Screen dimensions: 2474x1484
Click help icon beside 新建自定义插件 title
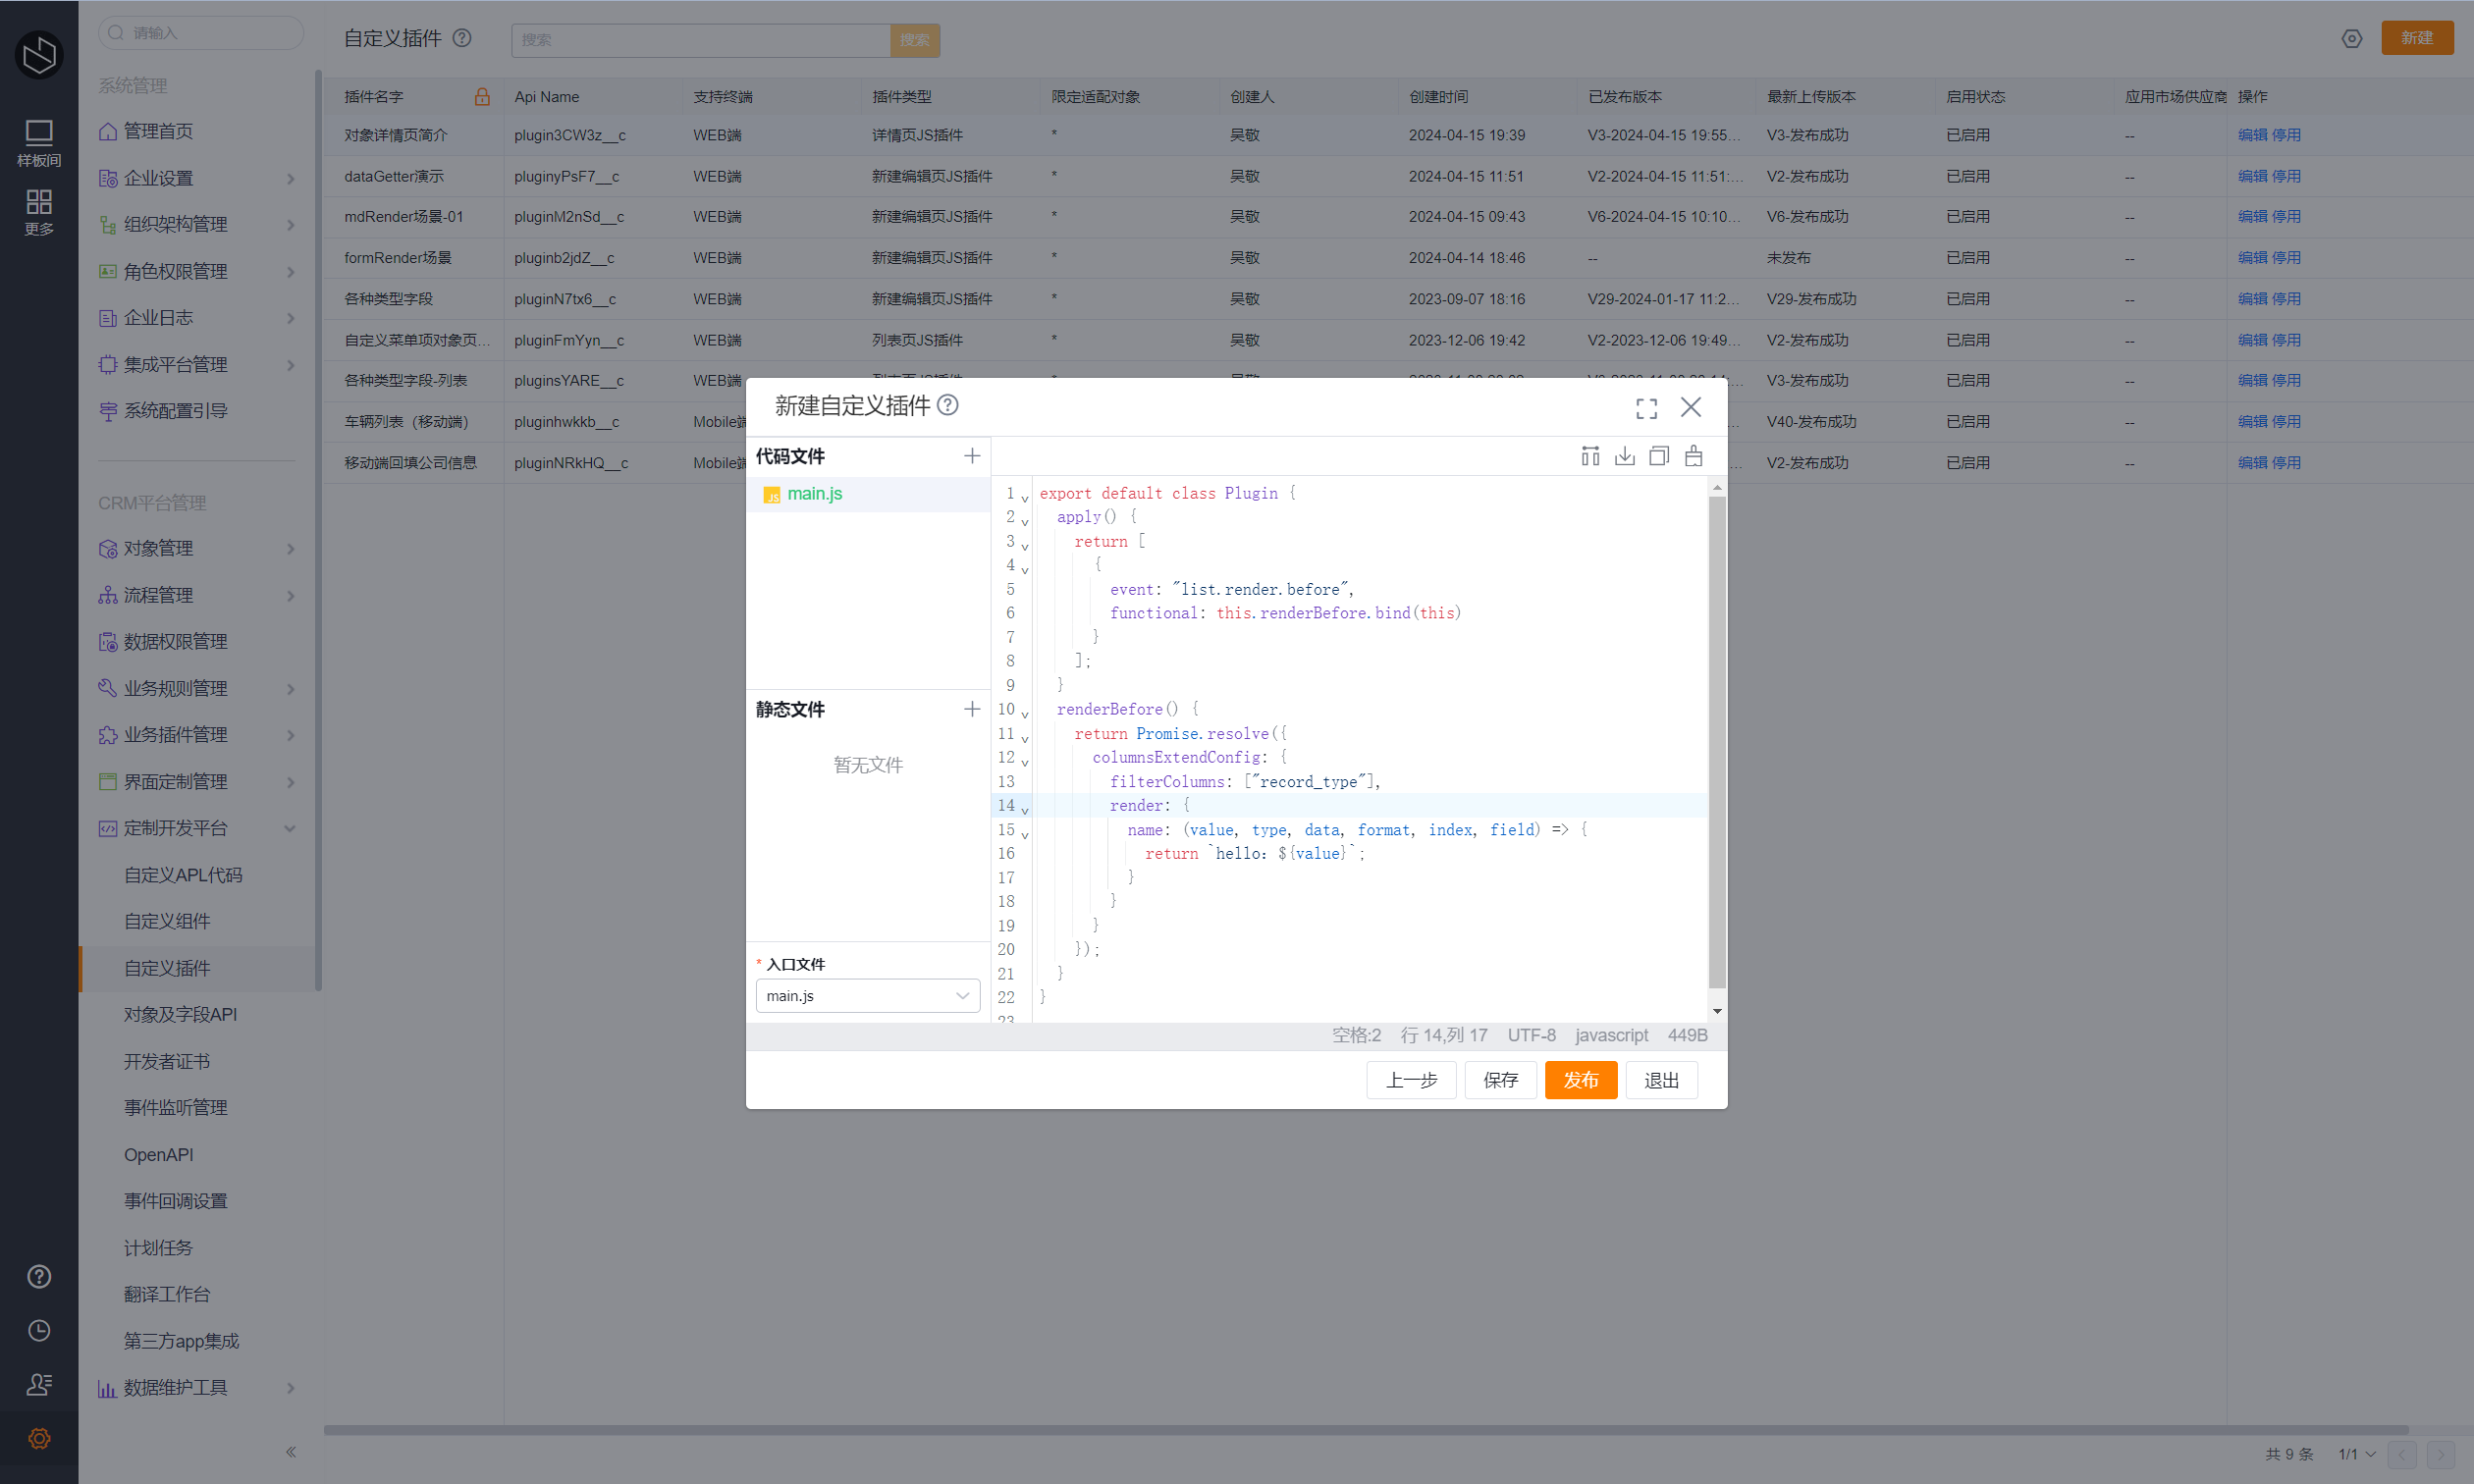[x=948, y=405]
